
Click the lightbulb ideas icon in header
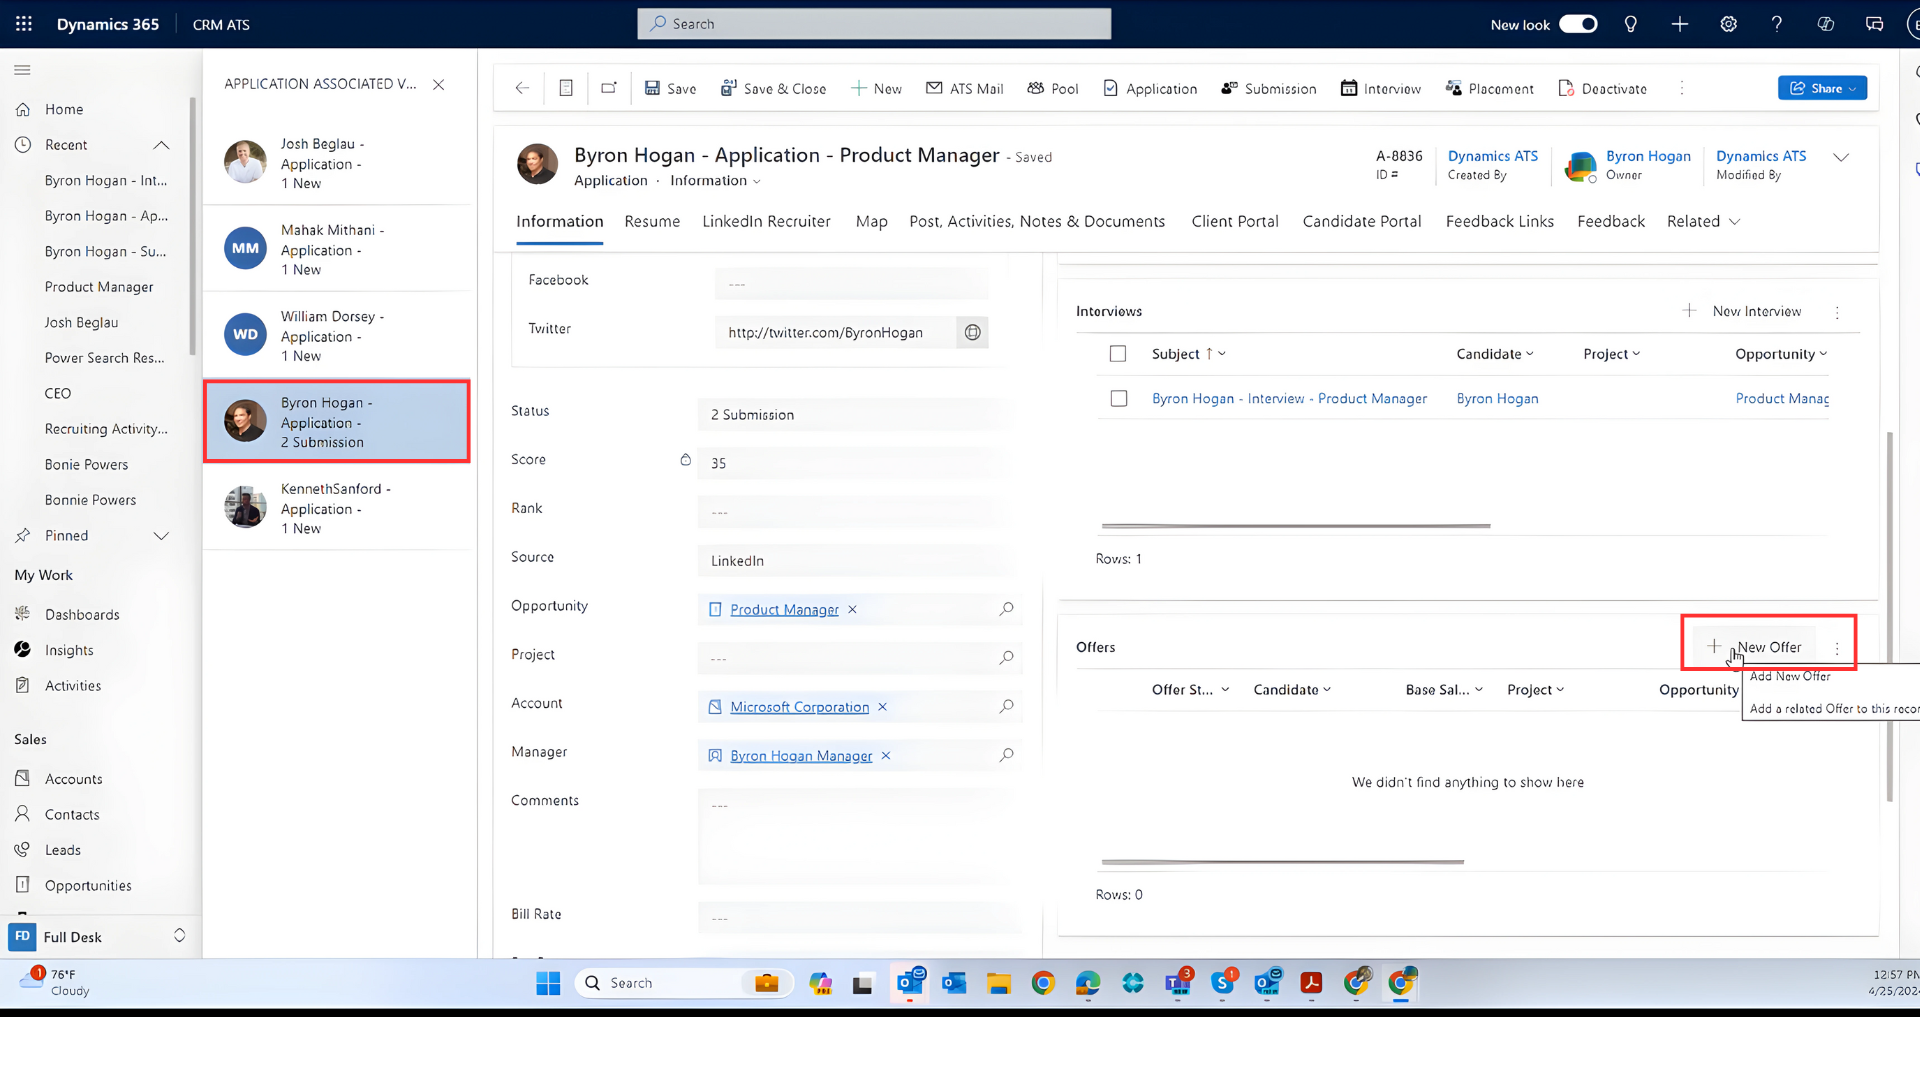tap(1631, 24)
